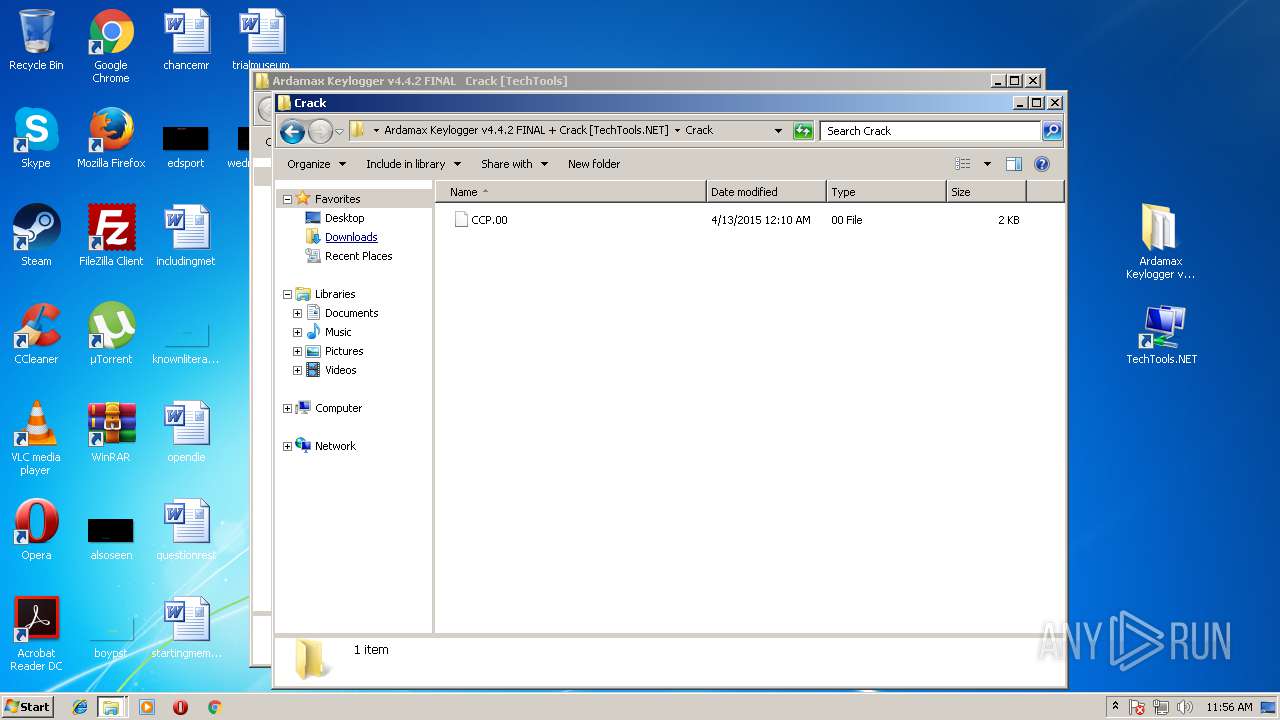Click the Start button
This screenshot has height=720, width=1280.
coord(28,707)
